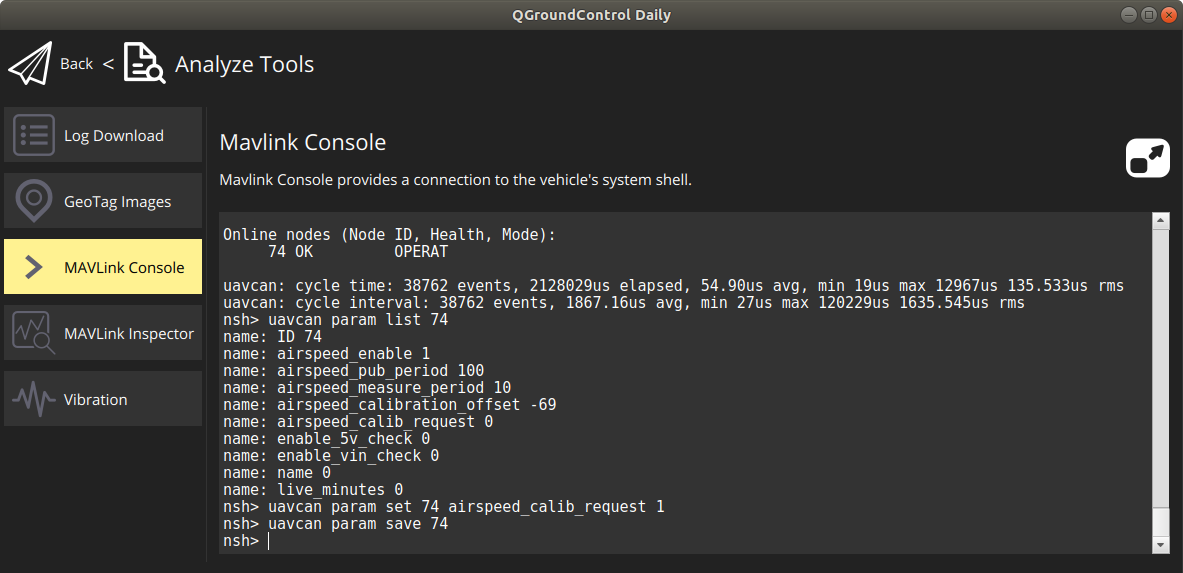Switch to GeoTag Images tab
Viewport: 1183px width, 573px height.
point(103,201)
